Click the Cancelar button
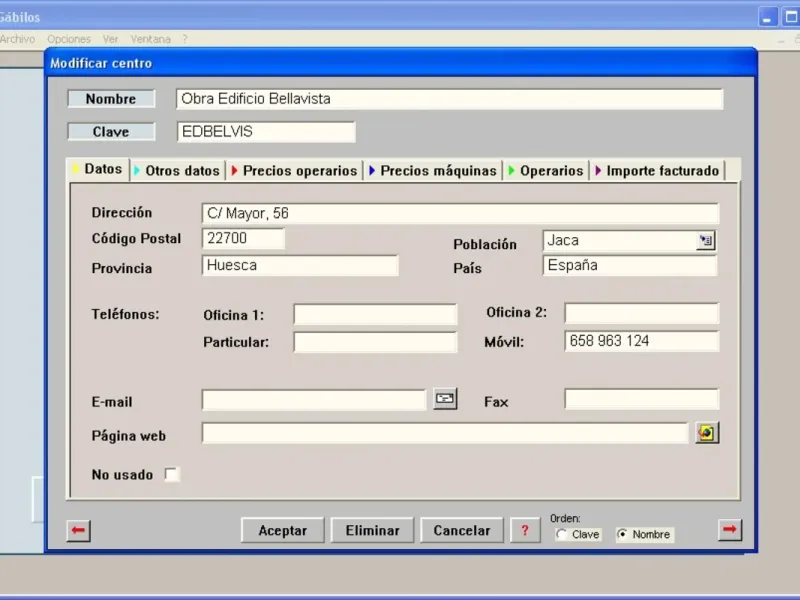 coord(461,531)
